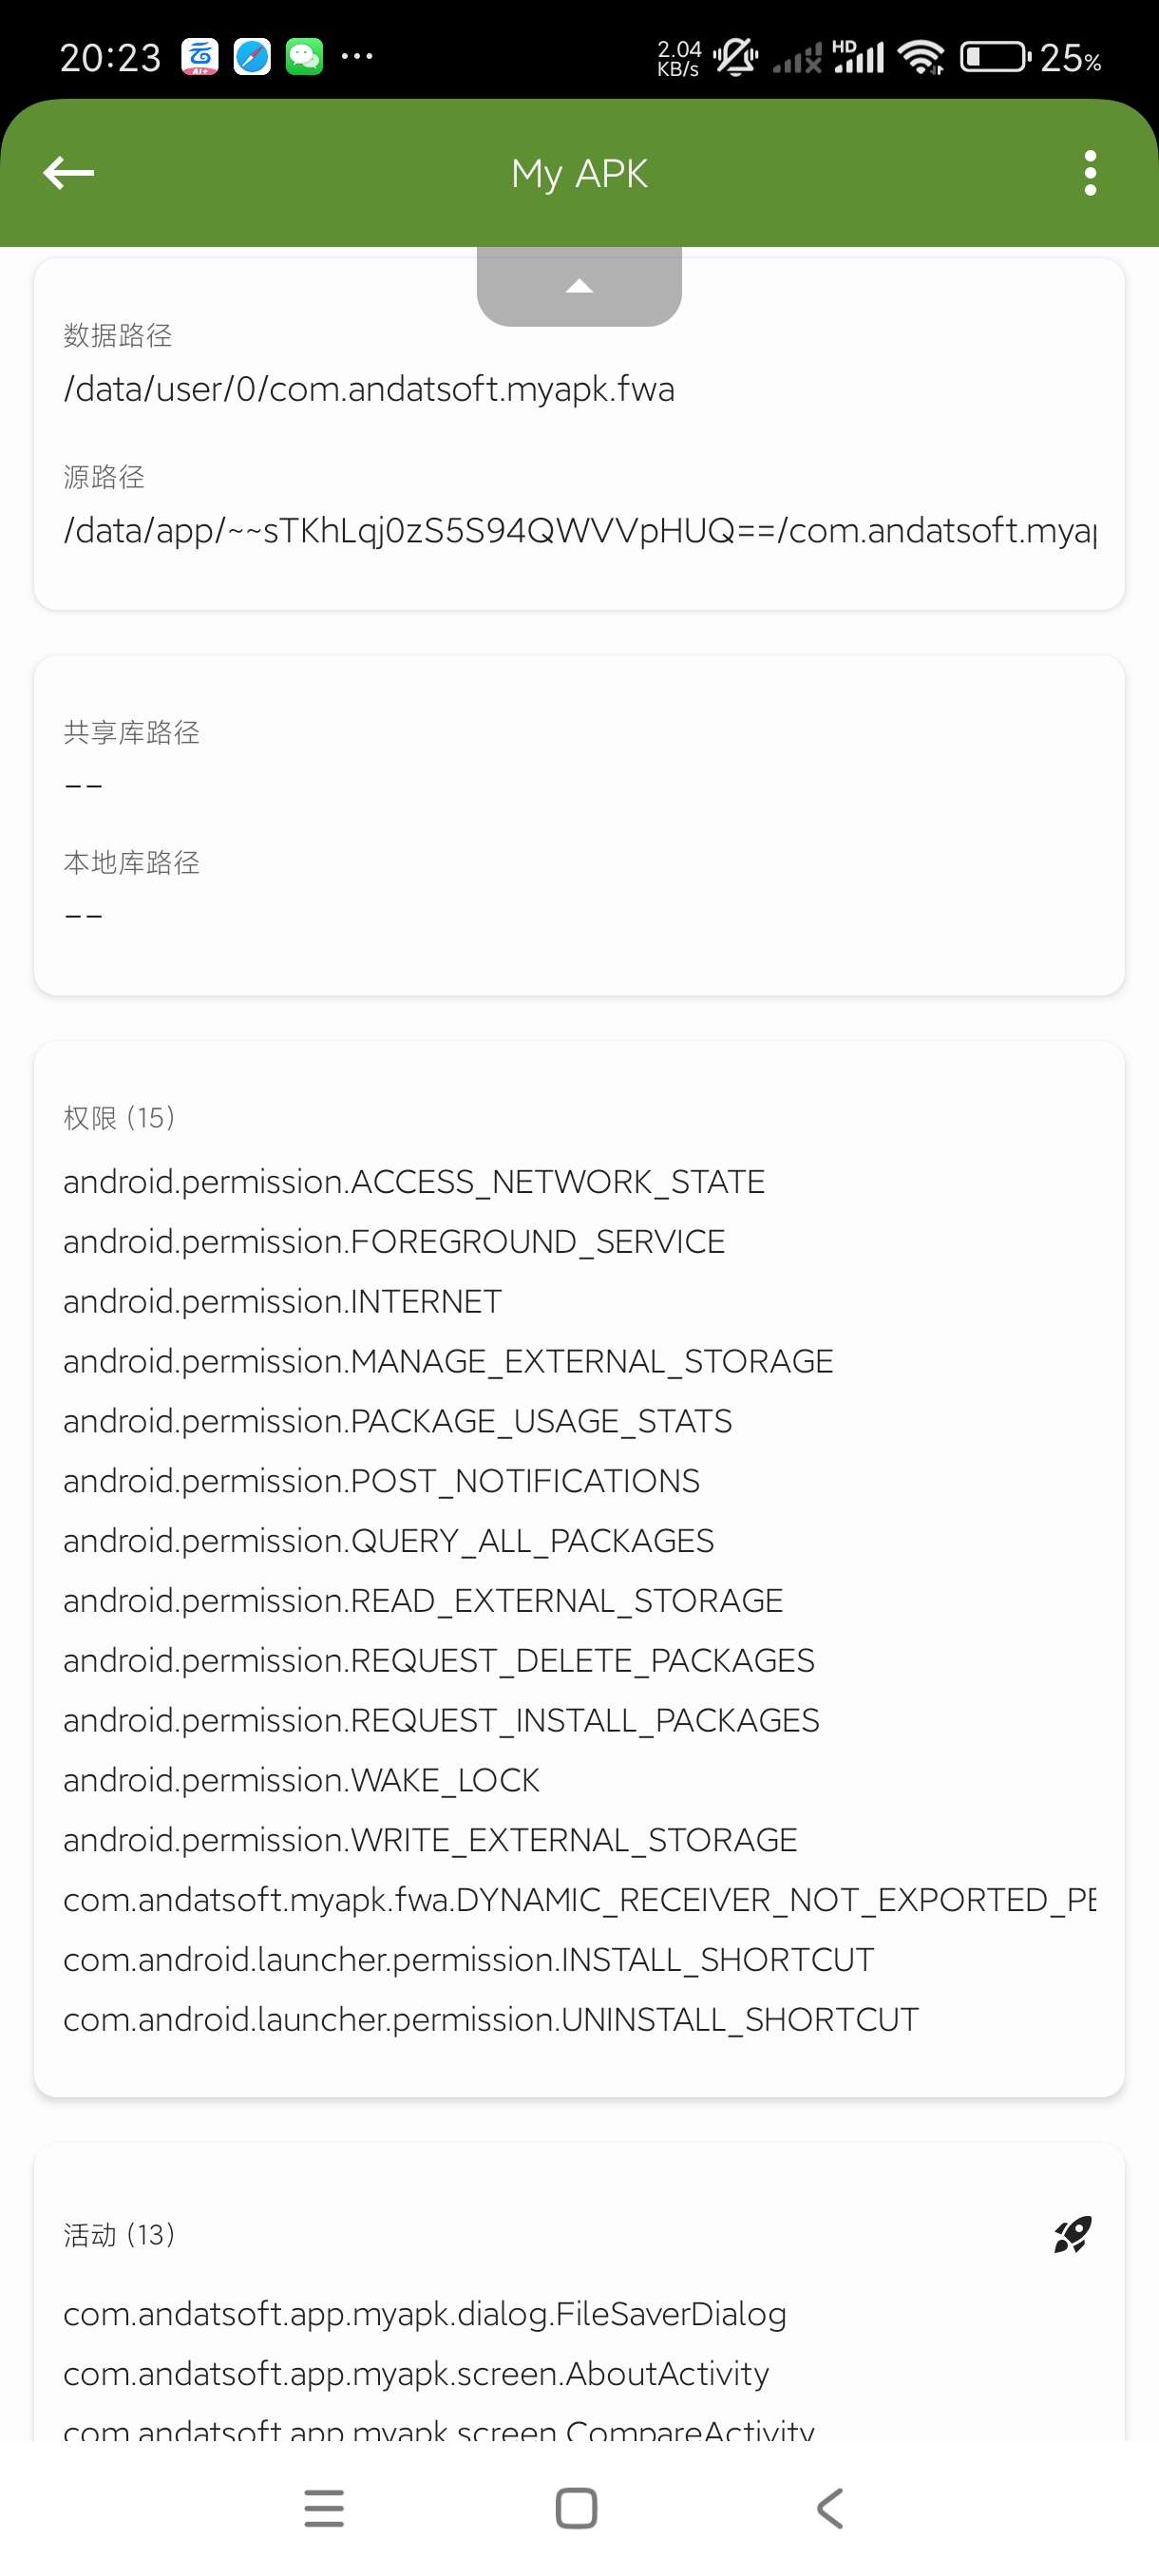This screenshot has height=2576, width=1159.
Task: Open the FileSaverDialog activity entry
Action: coord(424,2314)
